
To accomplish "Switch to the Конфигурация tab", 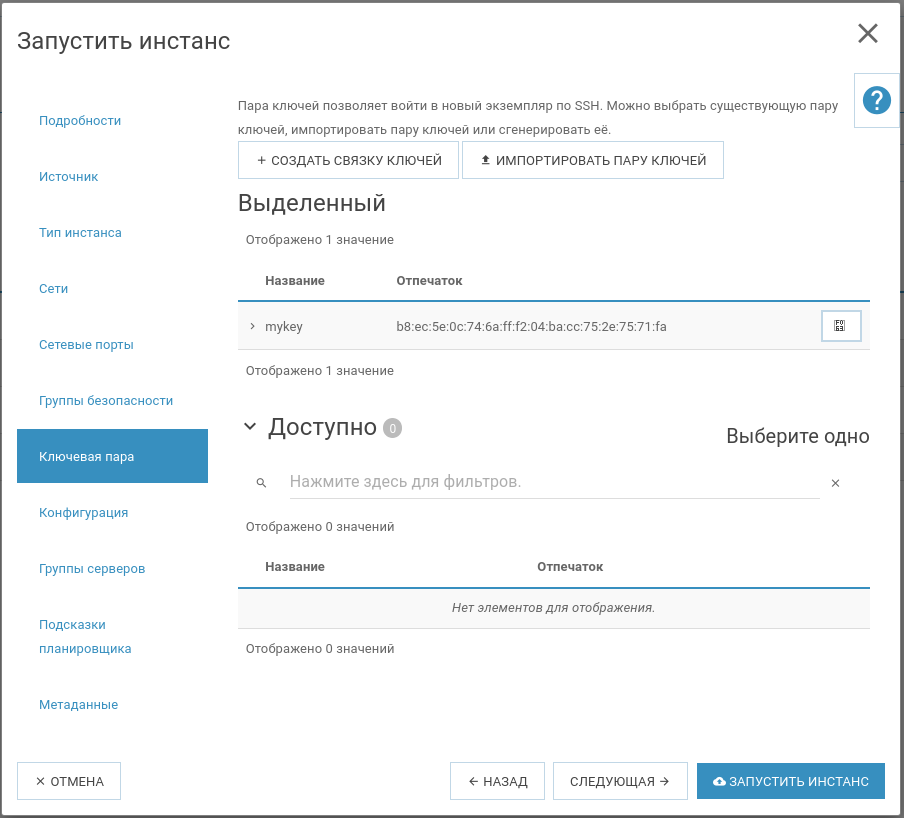I will (x=83, y=513).
